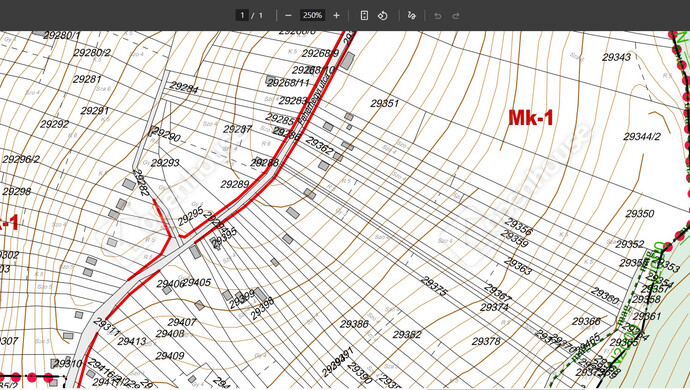Click parcel number 29268/11
690x390 pixels.
289,83
